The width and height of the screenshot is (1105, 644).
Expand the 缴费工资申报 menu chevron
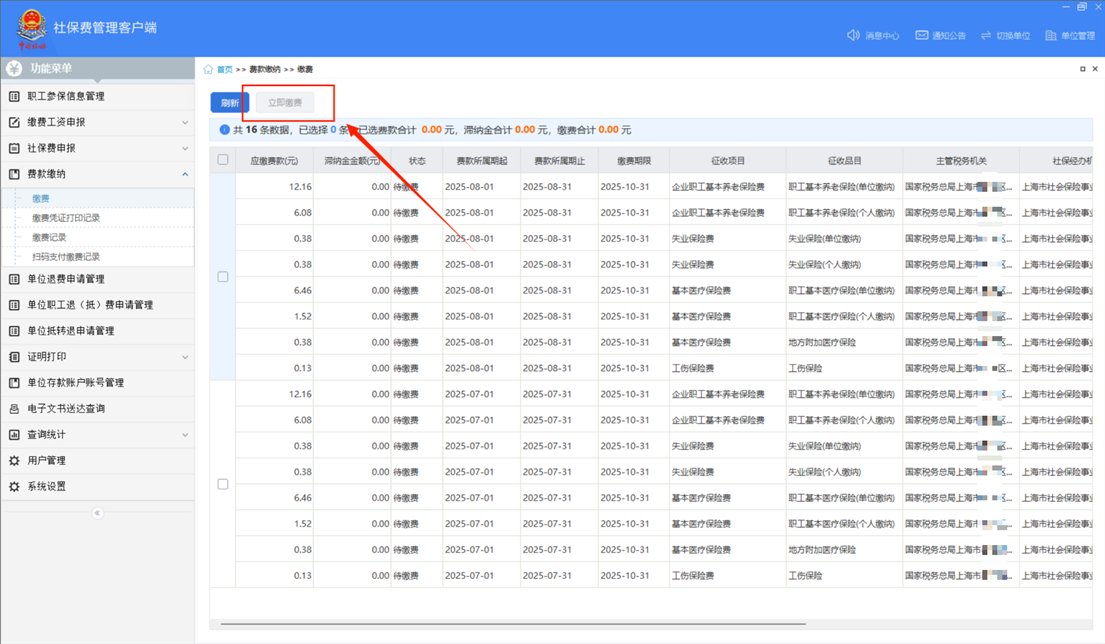[185, 123]
